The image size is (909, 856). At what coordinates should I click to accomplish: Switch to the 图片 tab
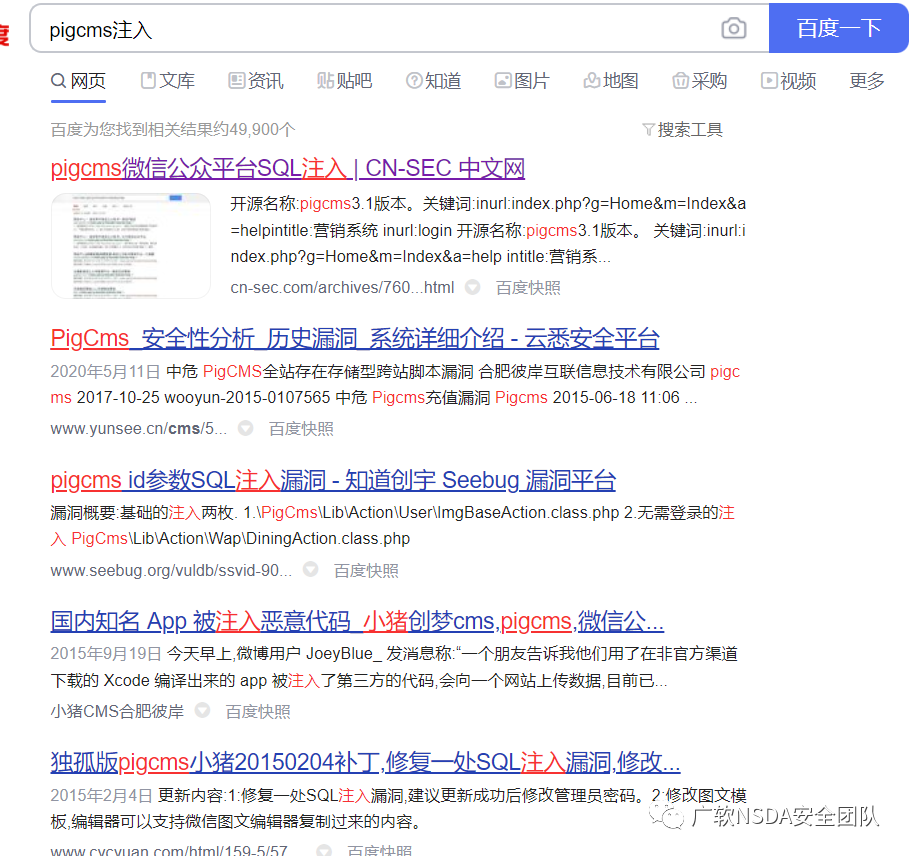(x=522, y=81)
